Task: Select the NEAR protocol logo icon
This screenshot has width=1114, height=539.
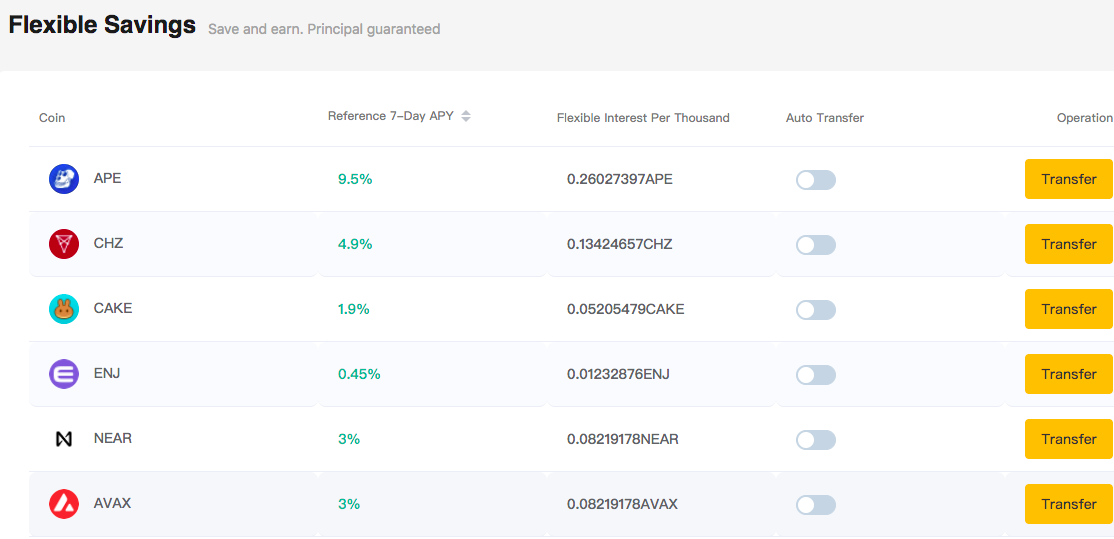Action: tap(64, 439)
